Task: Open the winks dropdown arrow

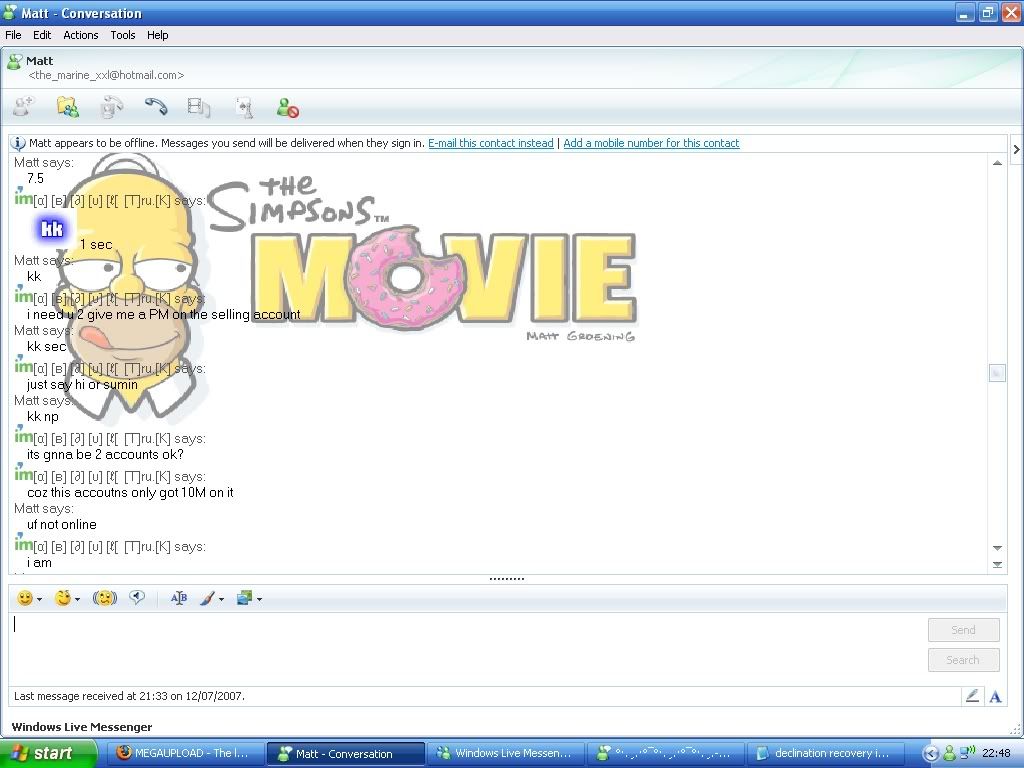Action: pos(77,599)
